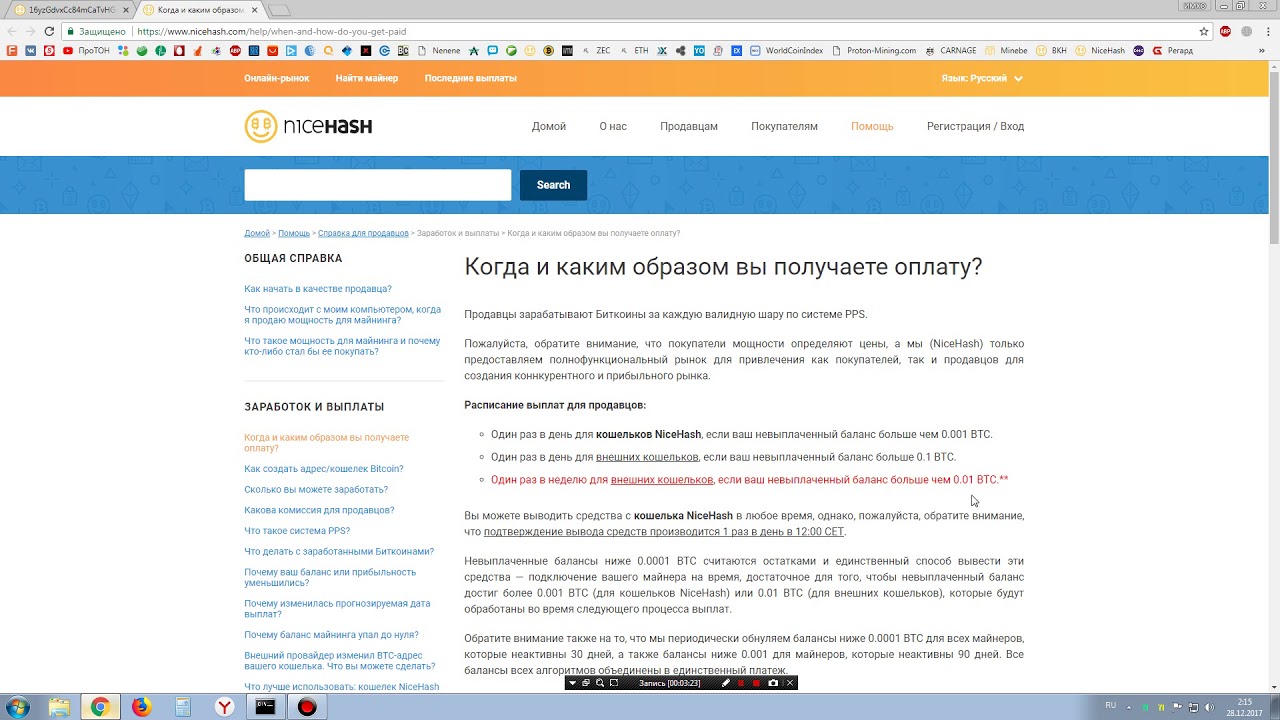Open 'Что происходит с моим компьютером' link
The image size is (1280, 720).
[342, 315]
